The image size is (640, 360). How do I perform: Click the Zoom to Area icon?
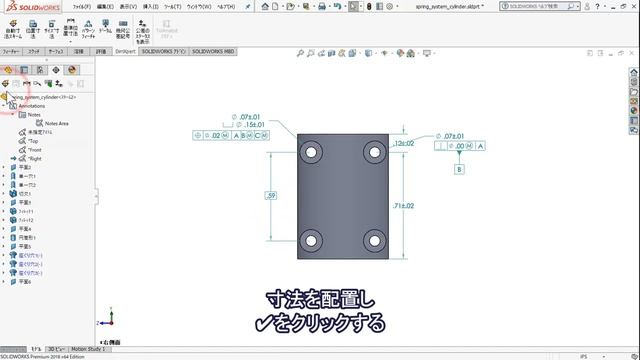(x=311, y=53)
